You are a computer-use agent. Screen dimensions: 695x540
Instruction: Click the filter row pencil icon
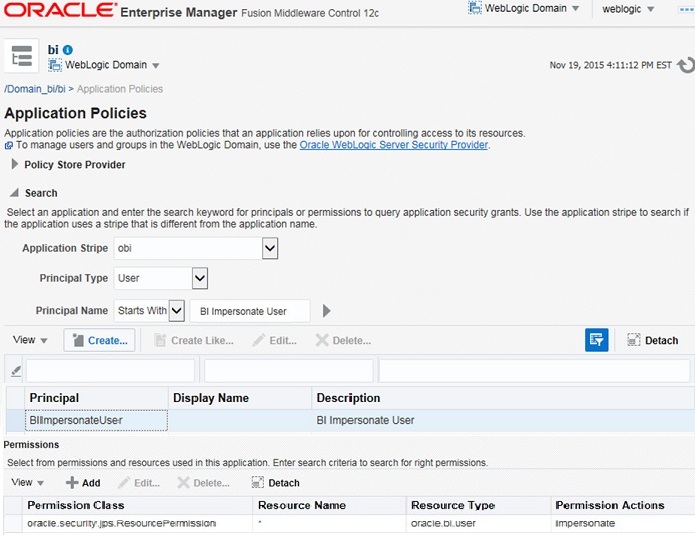(15, 371)
